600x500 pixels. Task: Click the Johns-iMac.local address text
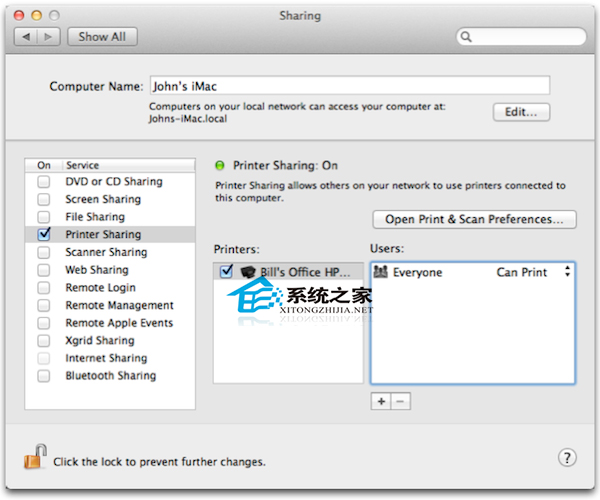pos(188,119)
